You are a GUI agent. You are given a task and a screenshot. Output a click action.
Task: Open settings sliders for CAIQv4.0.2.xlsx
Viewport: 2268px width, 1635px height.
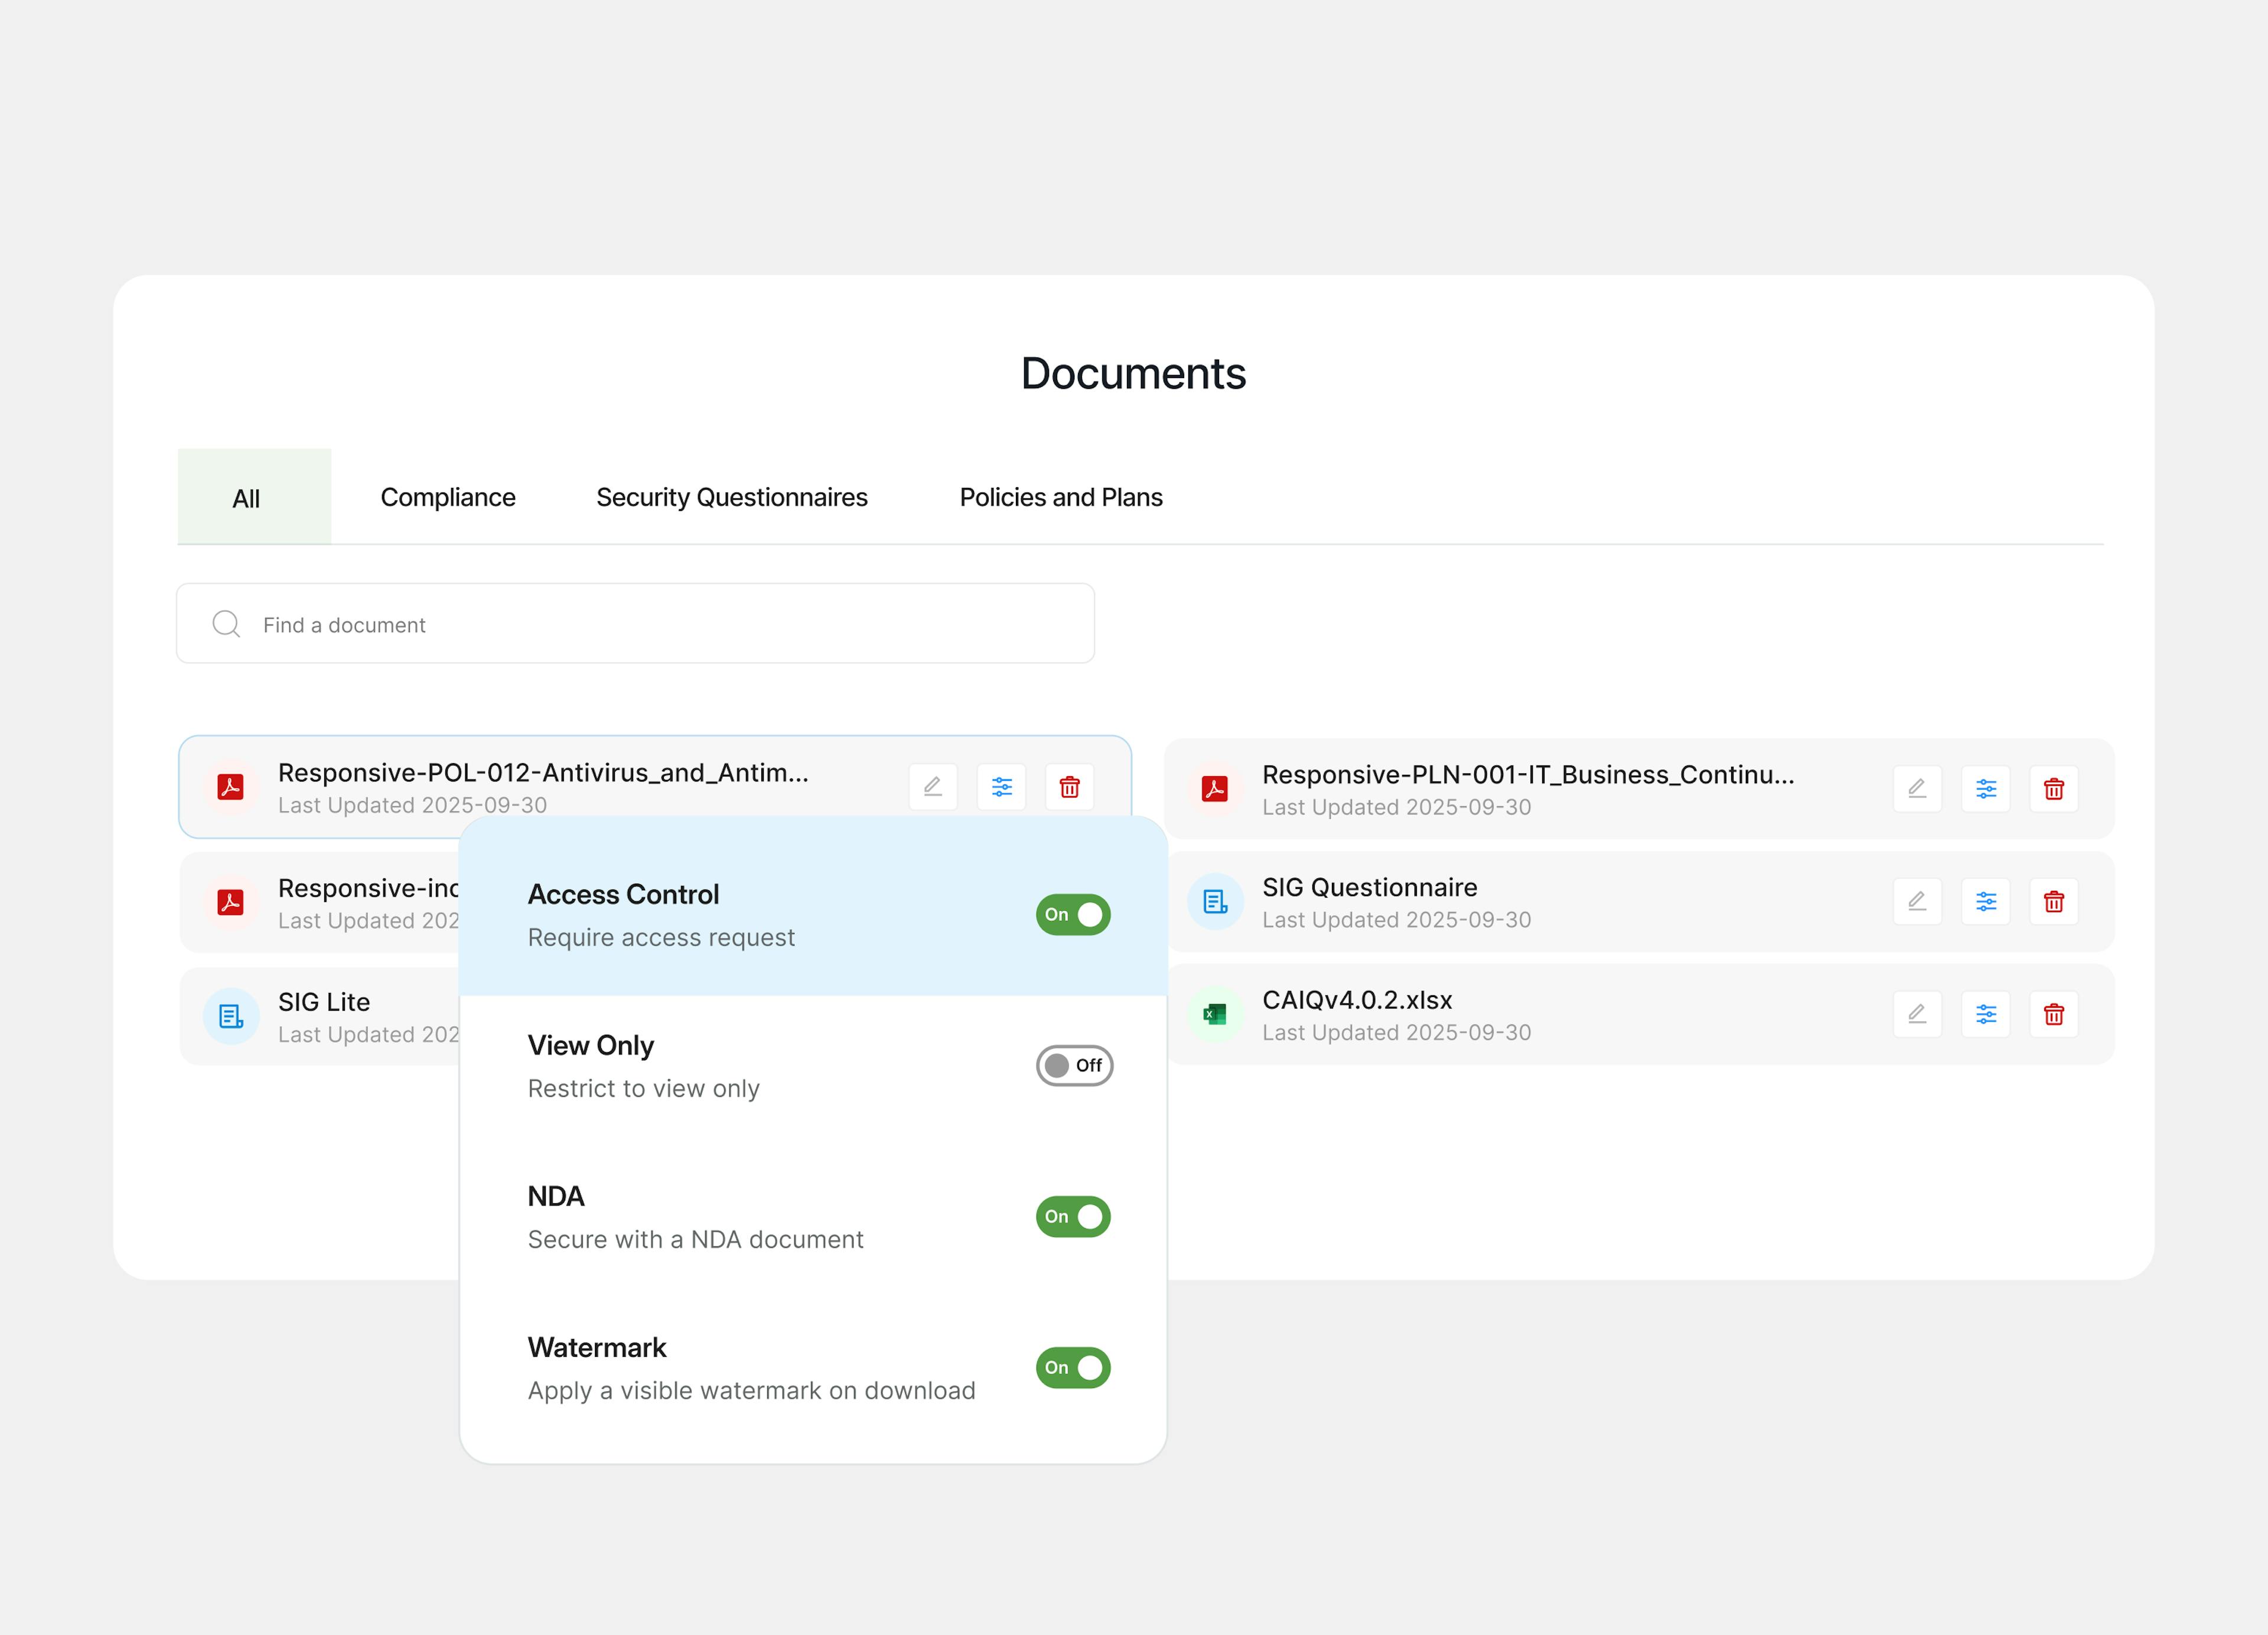click(1985, 1015)
